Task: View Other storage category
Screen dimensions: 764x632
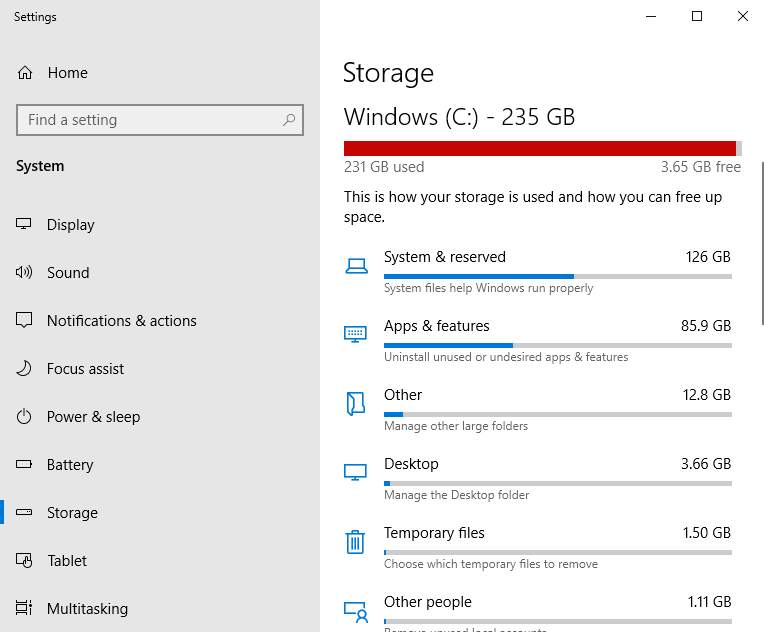Action: pyautogui.click(x=538, y=409)
